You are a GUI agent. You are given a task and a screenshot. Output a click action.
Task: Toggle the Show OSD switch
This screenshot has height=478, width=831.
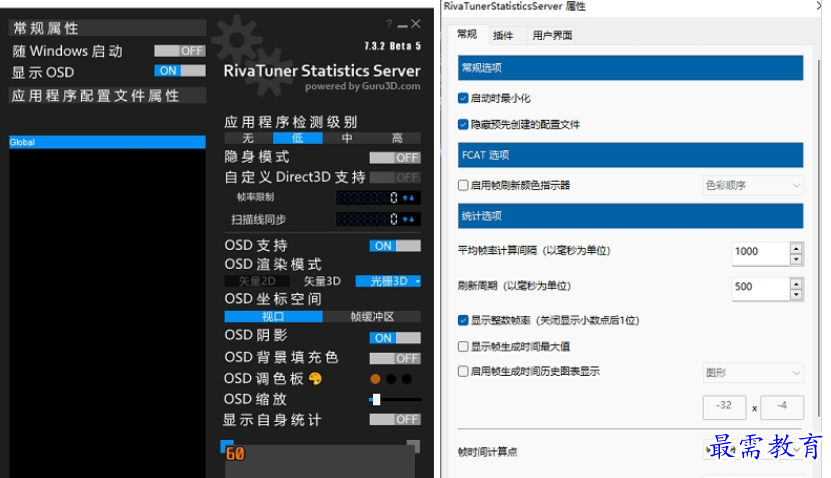tap(180, 70)
